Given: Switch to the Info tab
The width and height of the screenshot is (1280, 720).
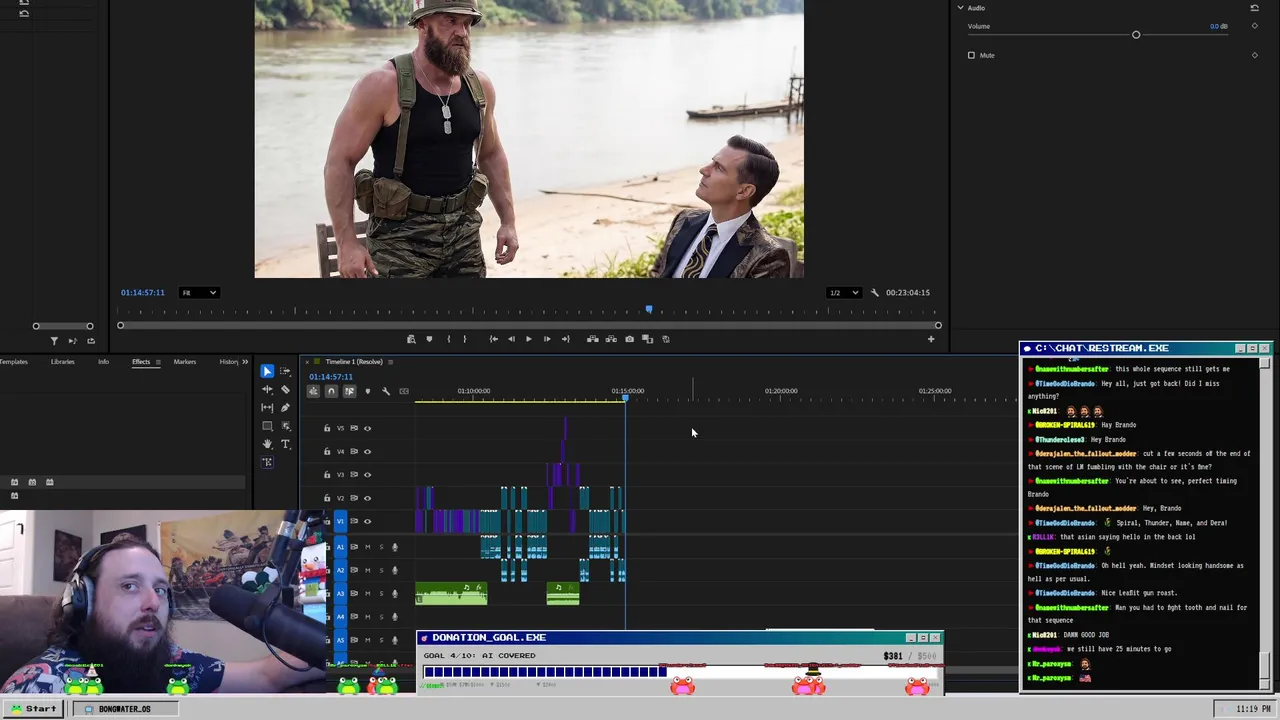Looking at the screenshot, I should [x=103, y=362].
